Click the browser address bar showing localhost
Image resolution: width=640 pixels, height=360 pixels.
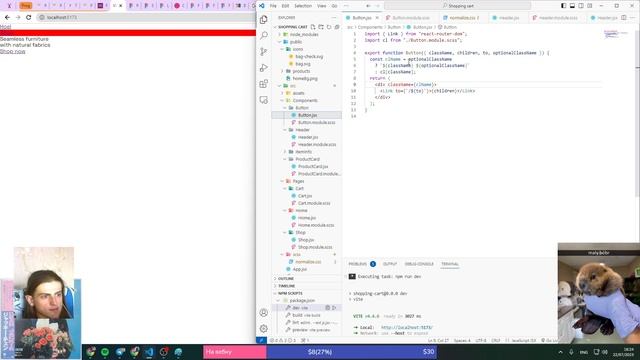tap(145, 17)
